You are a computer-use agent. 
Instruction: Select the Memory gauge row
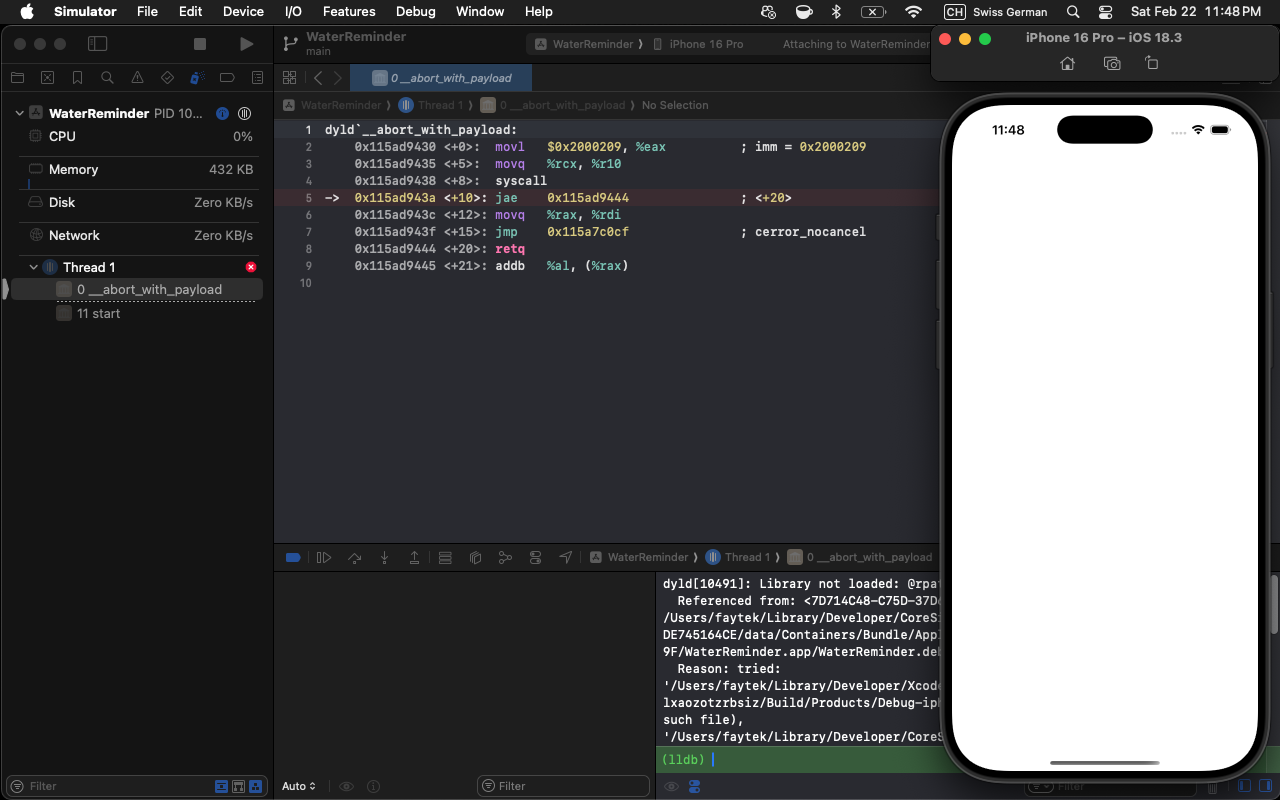[x=137, y=170]
